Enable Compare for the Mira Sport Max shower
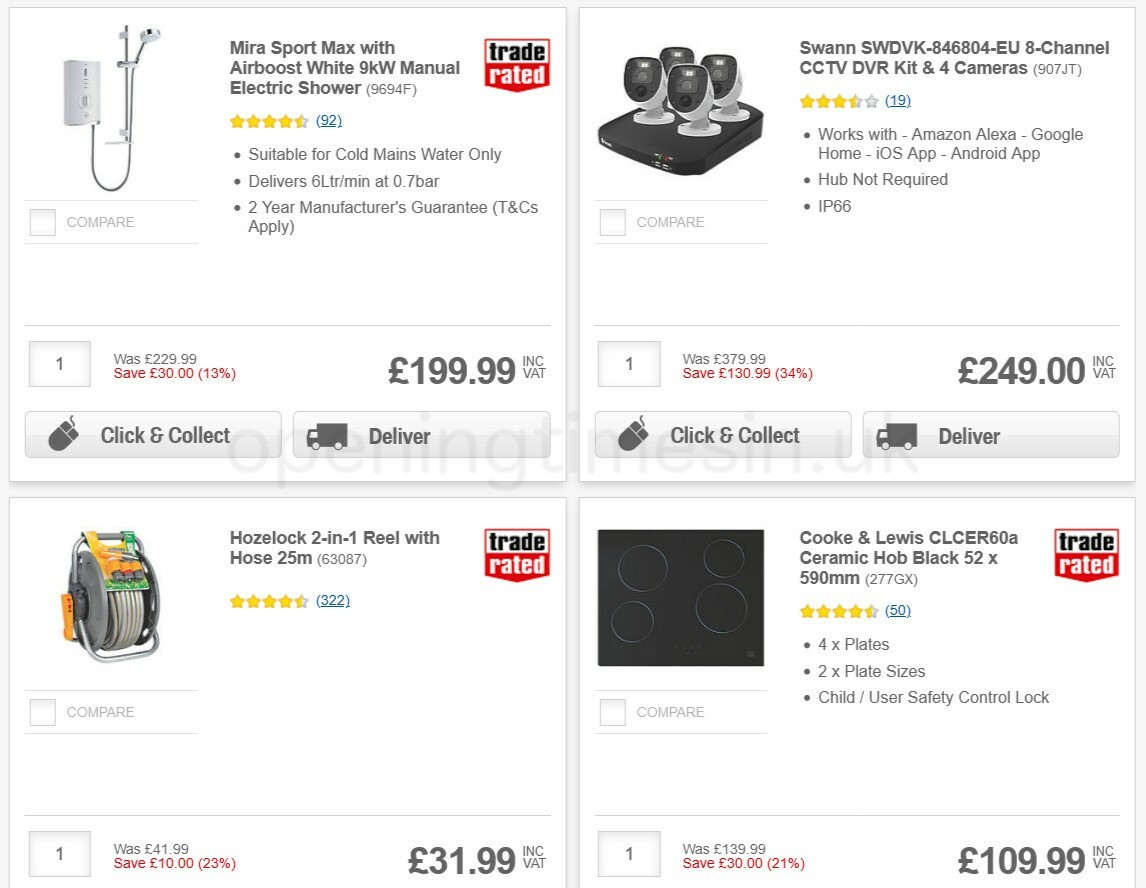The image size is (1146, 888). (42, 222)
